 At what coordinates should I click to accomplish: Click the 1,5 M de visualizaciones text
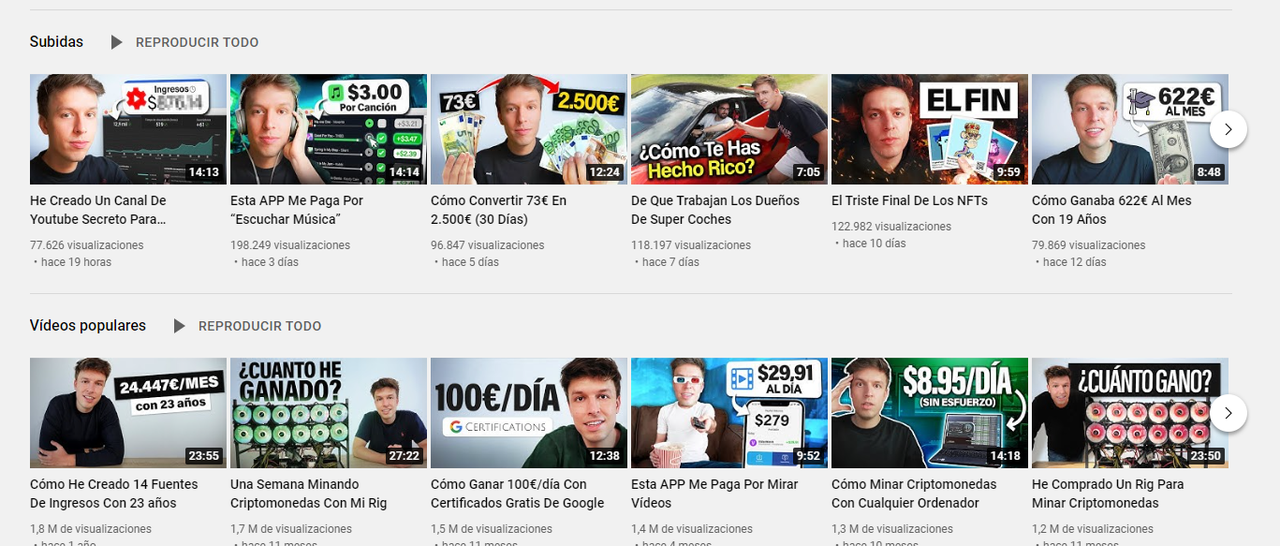(492, 529)
